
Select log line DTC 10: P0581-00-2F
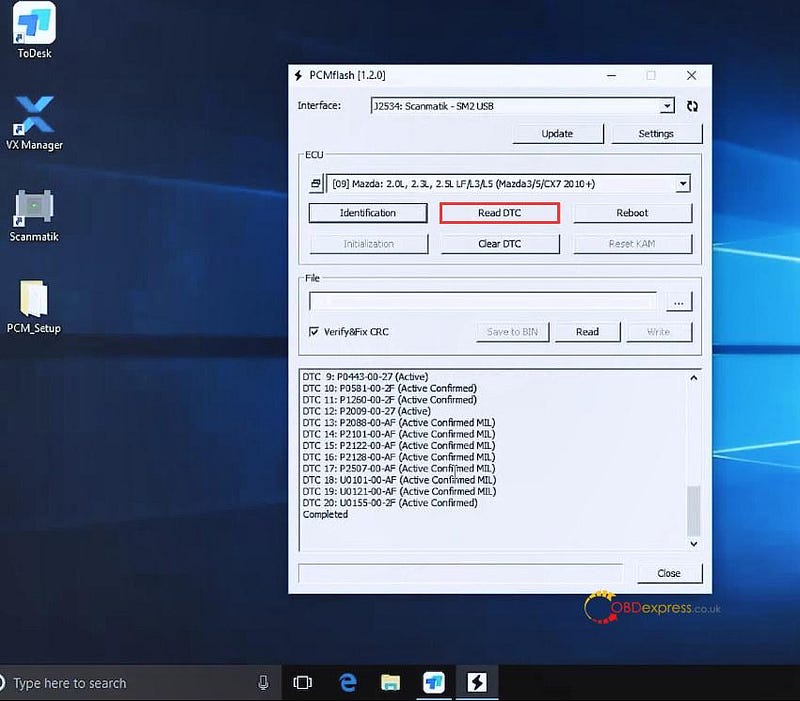(390, 388)
